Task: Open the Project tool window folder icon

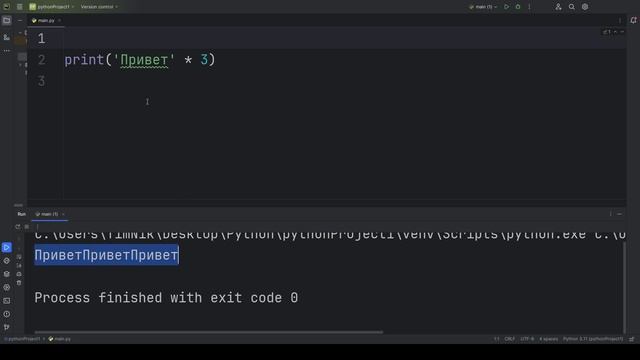Action: [x=7, y=20]
